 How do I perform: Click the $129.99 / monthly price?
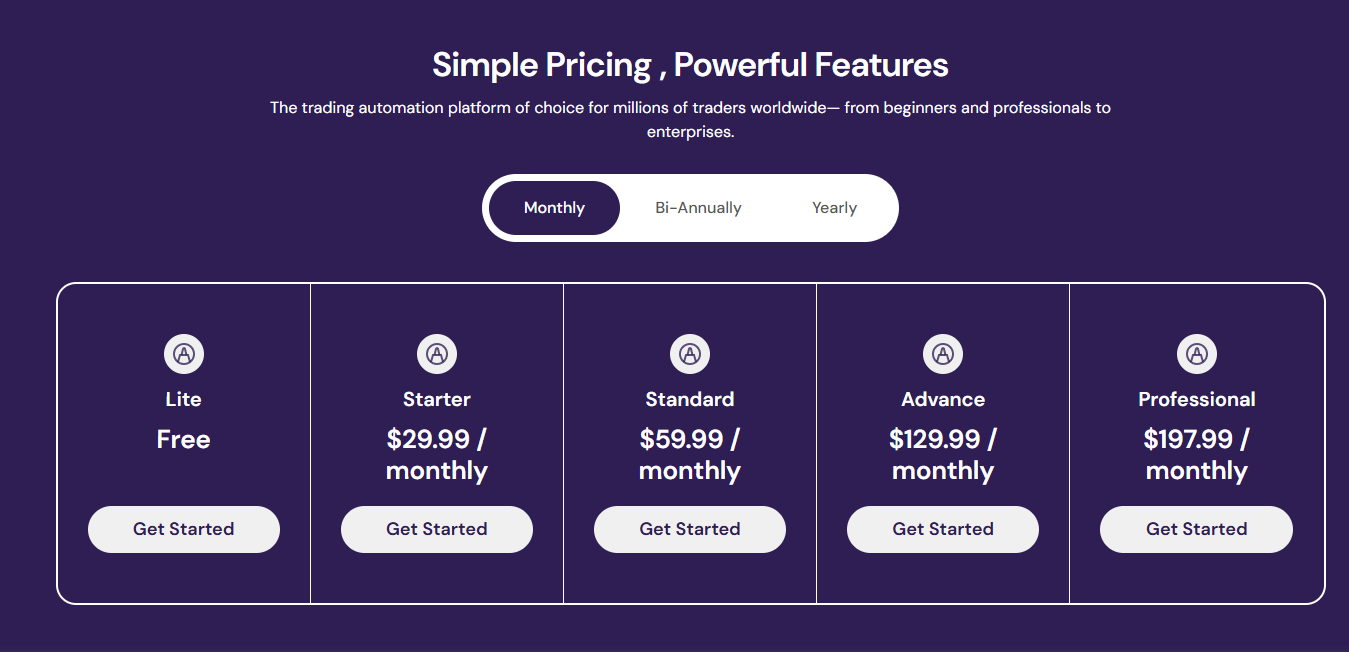pyautogui.click(x=942, y=455)
